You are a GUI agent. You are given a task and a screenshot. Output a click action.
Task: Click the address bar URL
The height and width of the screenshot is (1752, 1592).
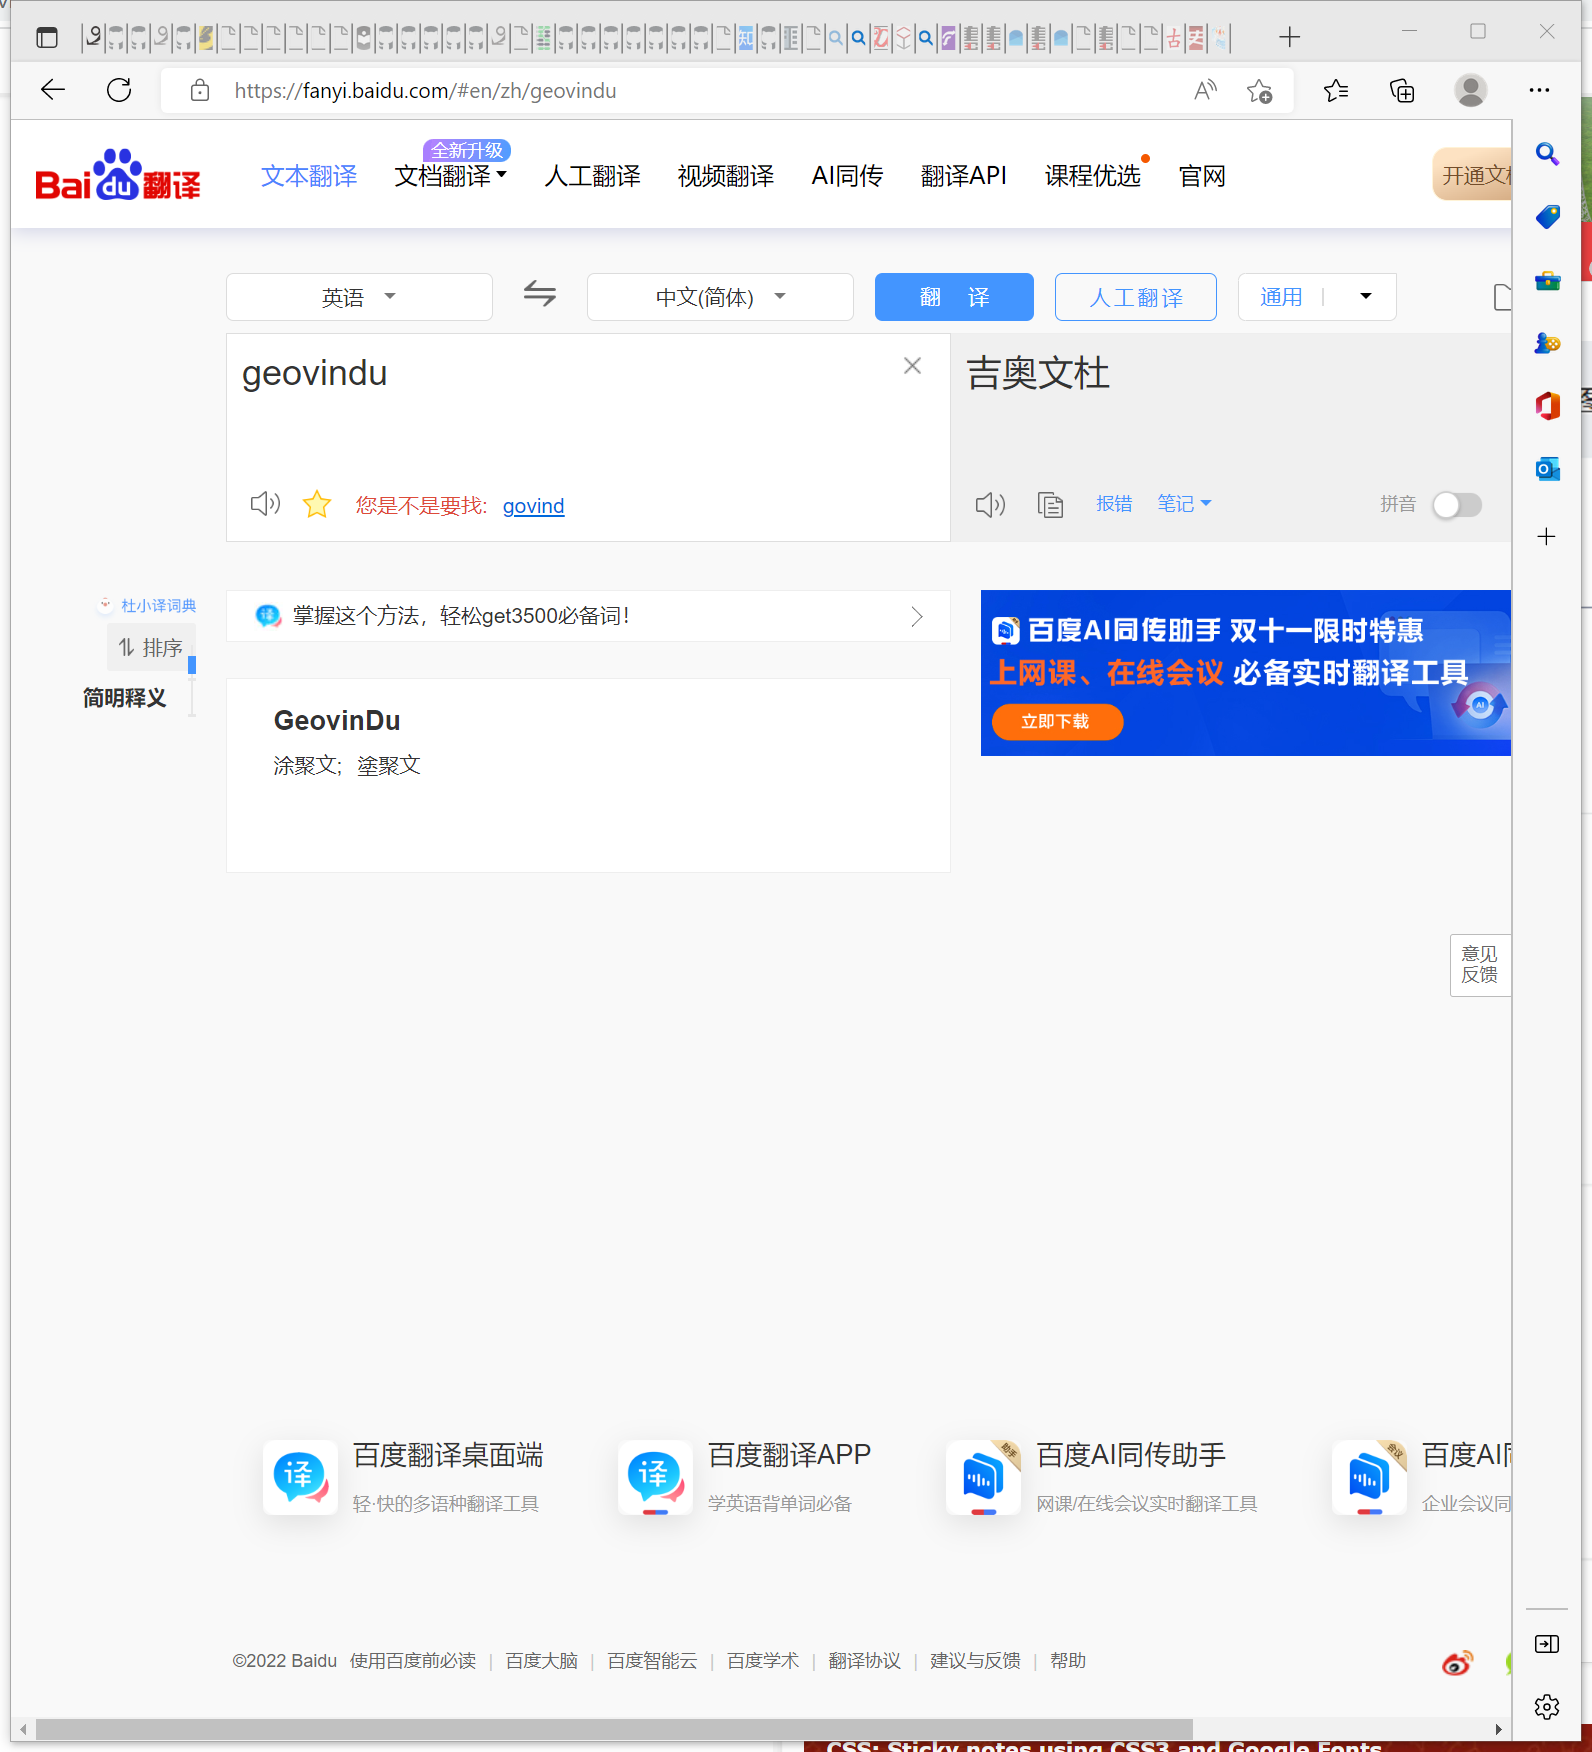click(x=425, y=91)
